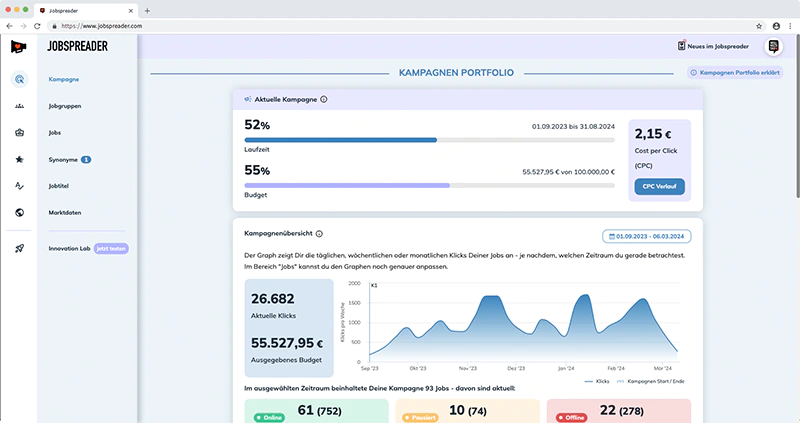Toggle the Klicks legend entry in chart
Screen dimensions: 800x423
597,381
